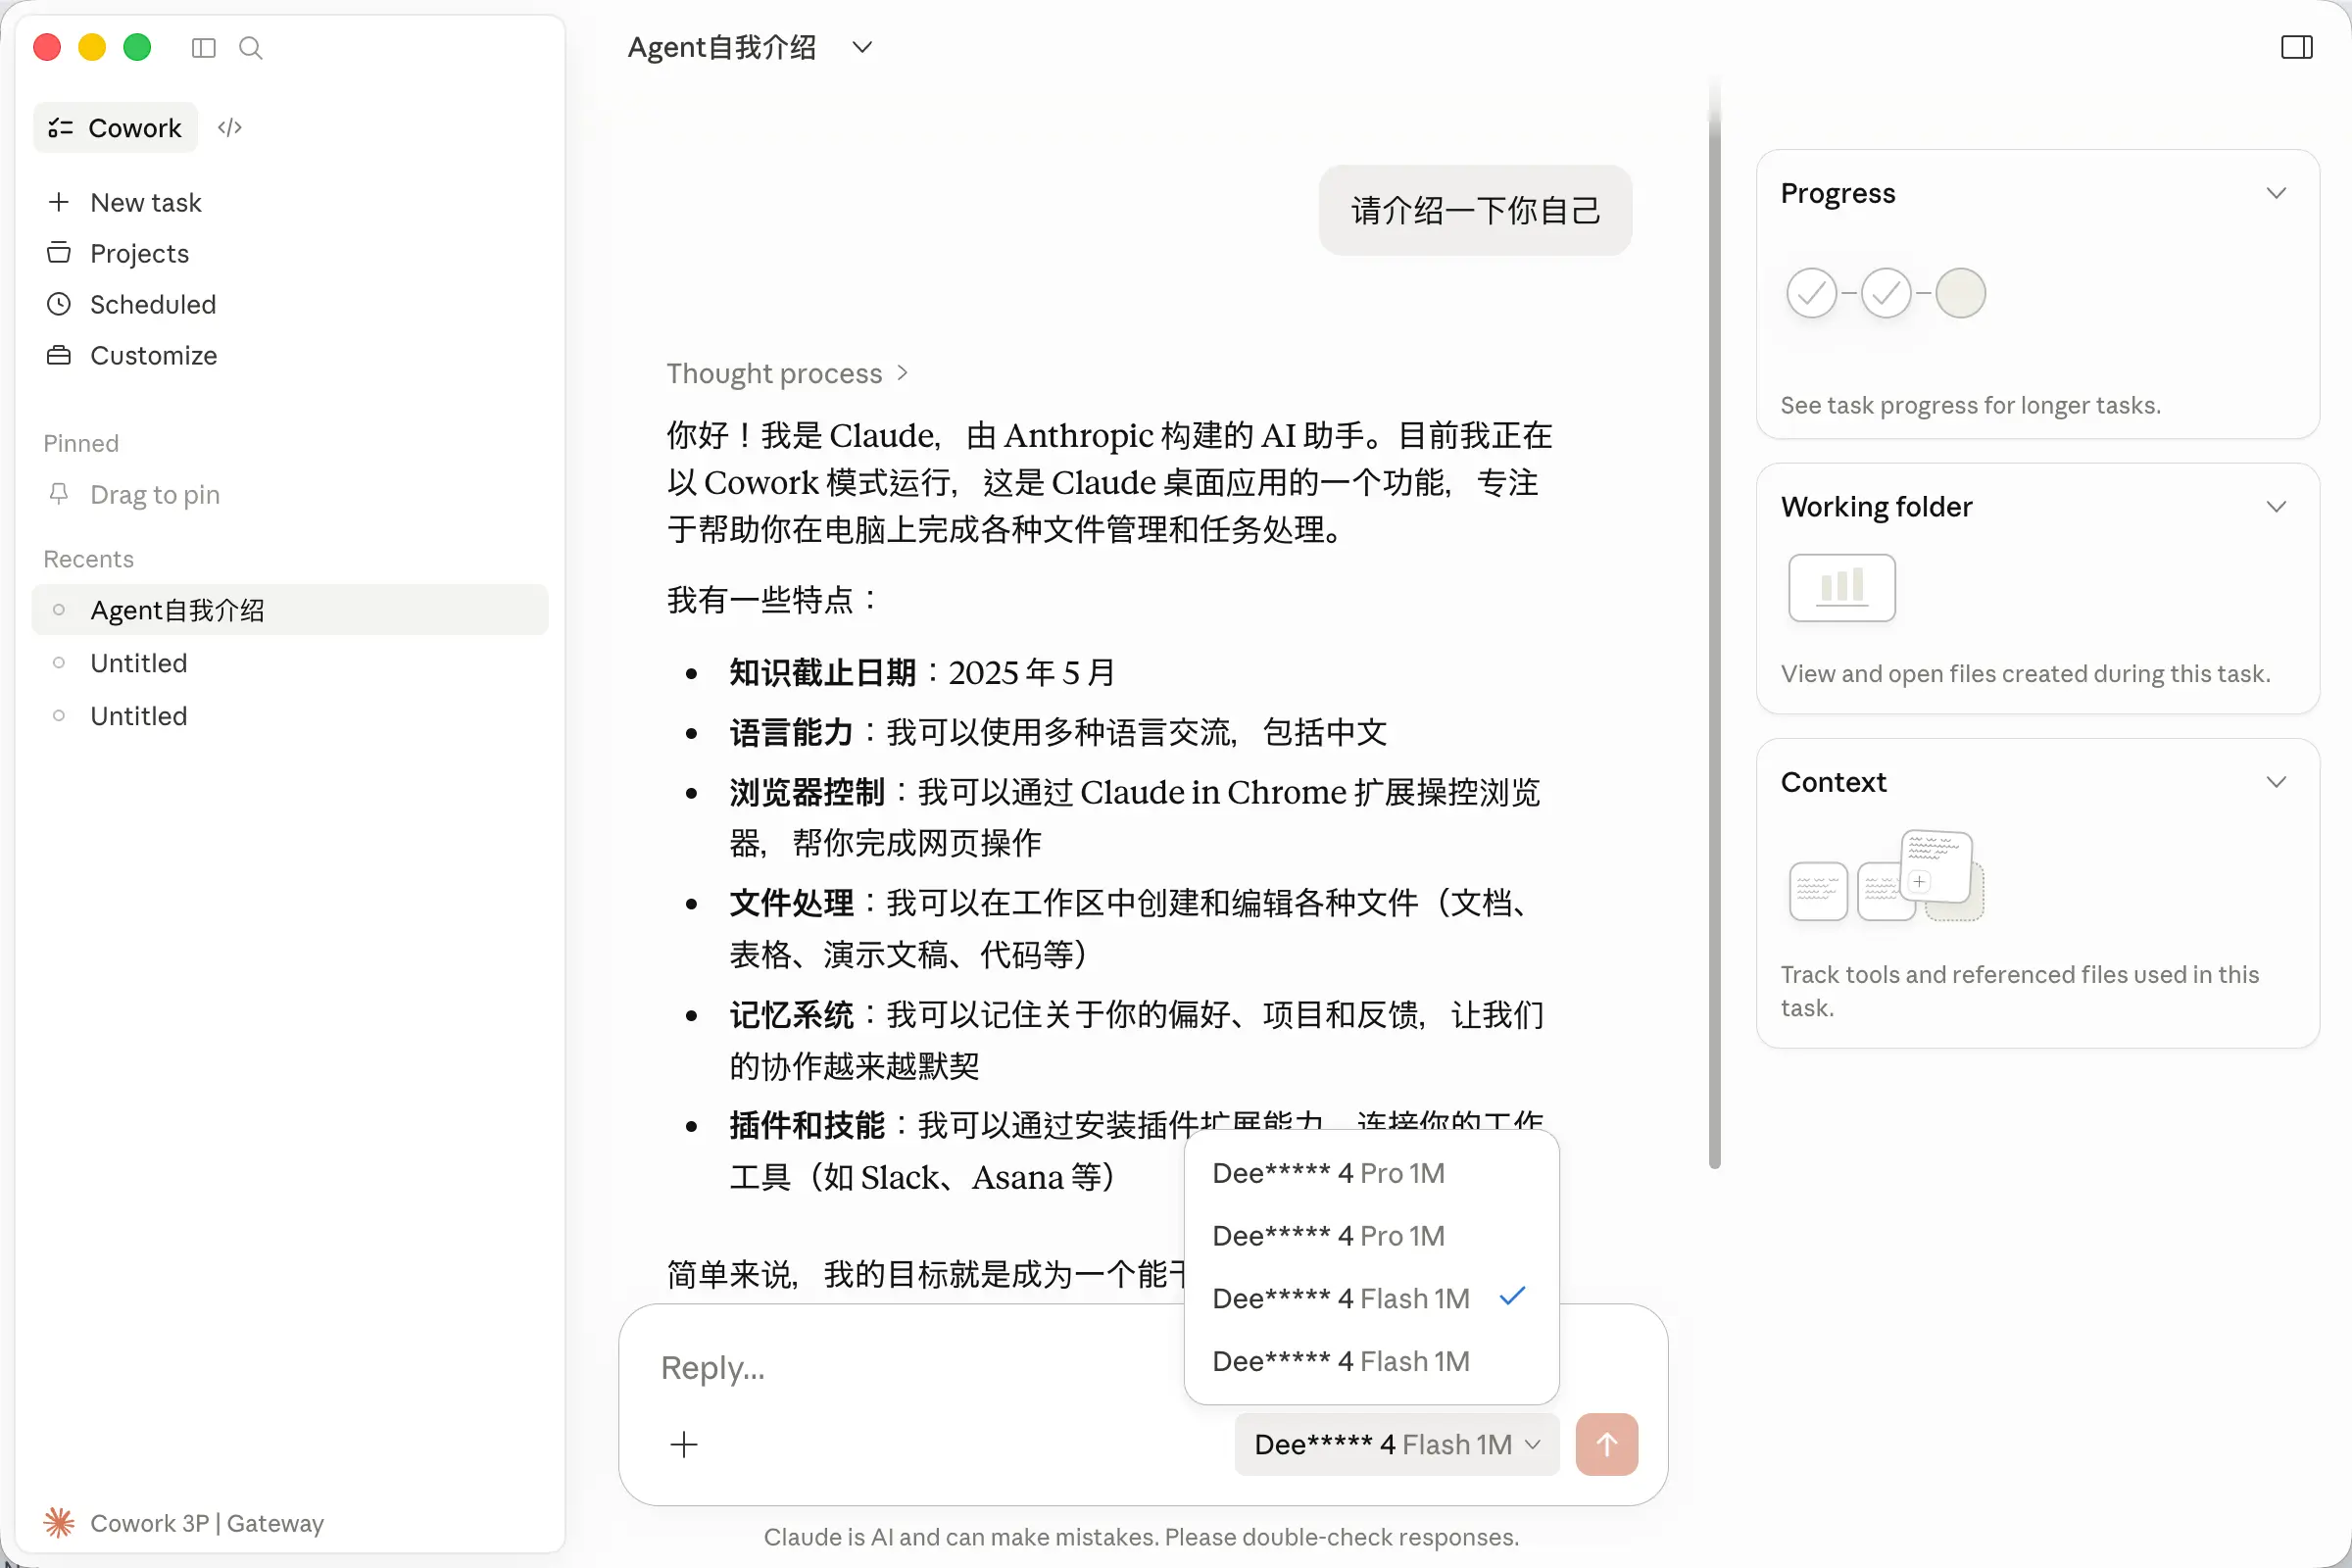Collapse the Progress panel chevron
Screen dimensions: 2352x1568
(2276, 193)
